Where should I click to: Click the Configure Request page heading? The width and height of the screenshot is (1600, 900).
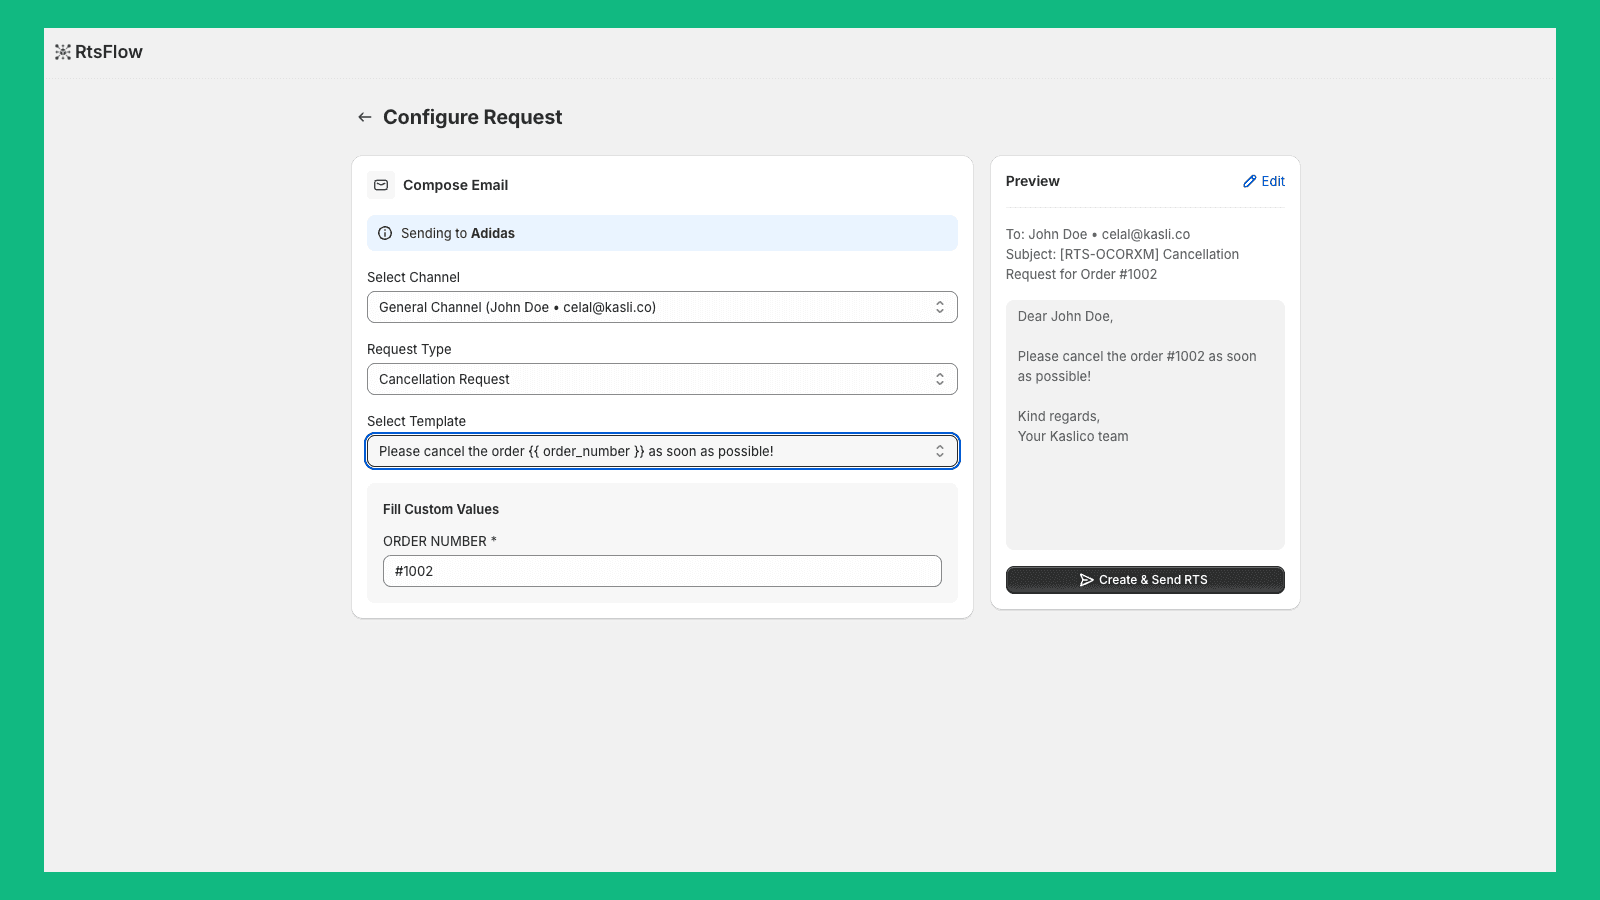(472, 117)
